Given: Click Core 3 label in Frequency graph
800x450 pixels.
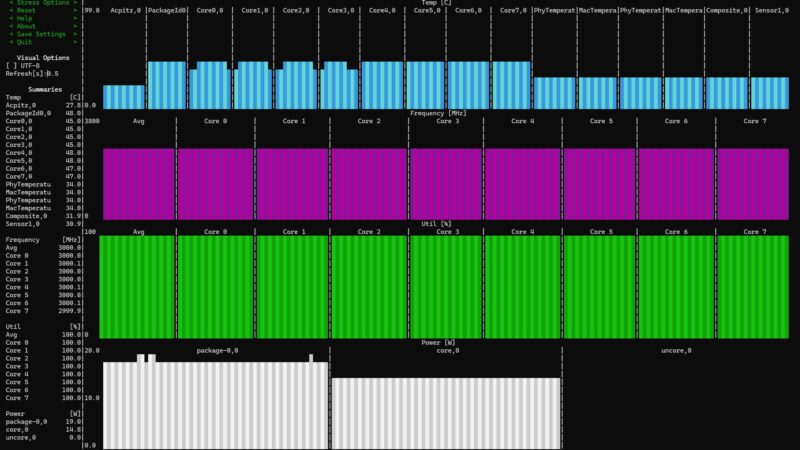Looking at the screenshot, I should pos(447,121).
